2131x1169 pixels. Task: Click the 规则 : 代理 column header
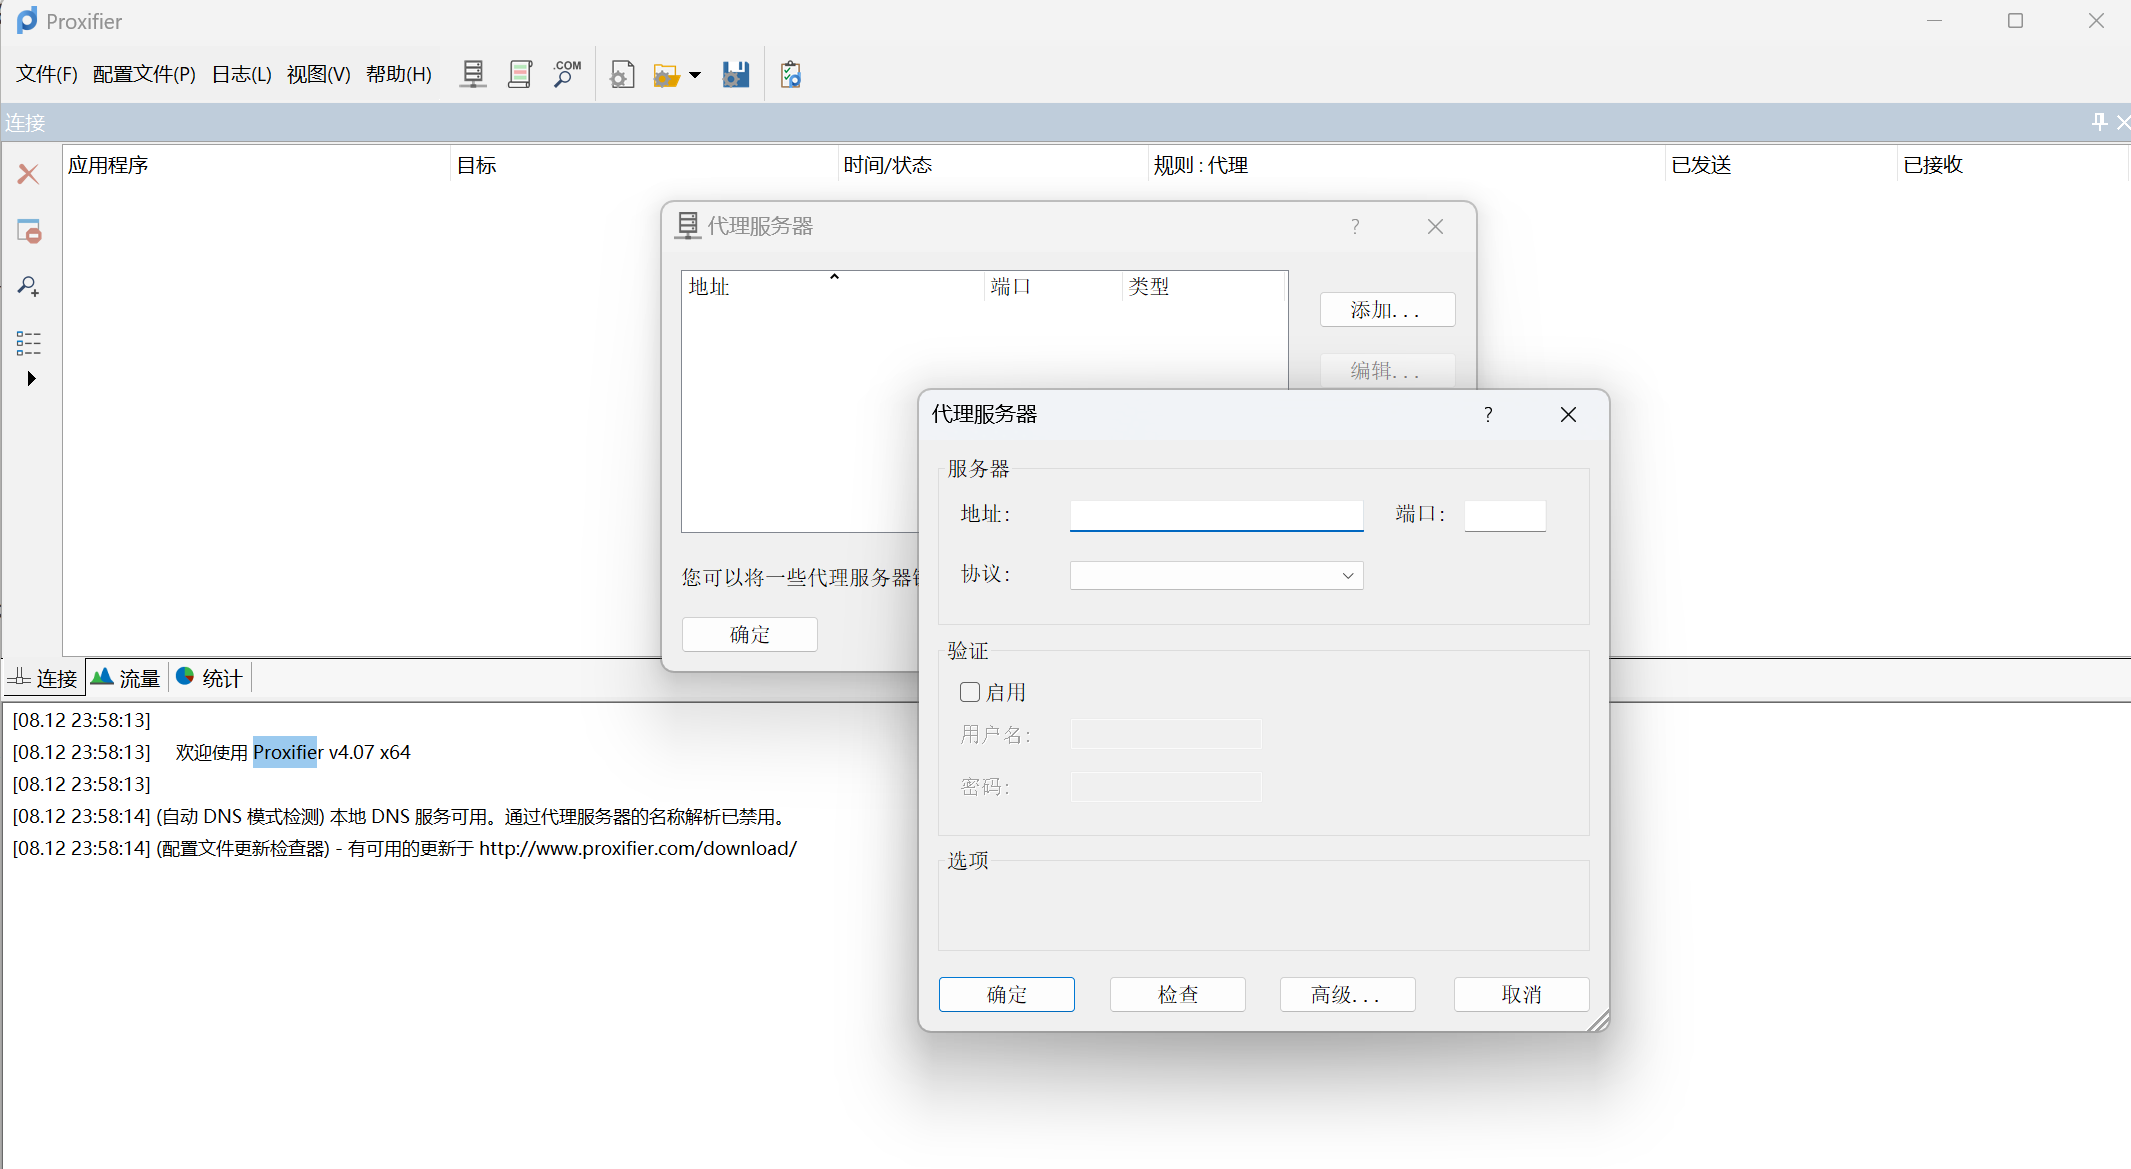tap(1406, 165)
